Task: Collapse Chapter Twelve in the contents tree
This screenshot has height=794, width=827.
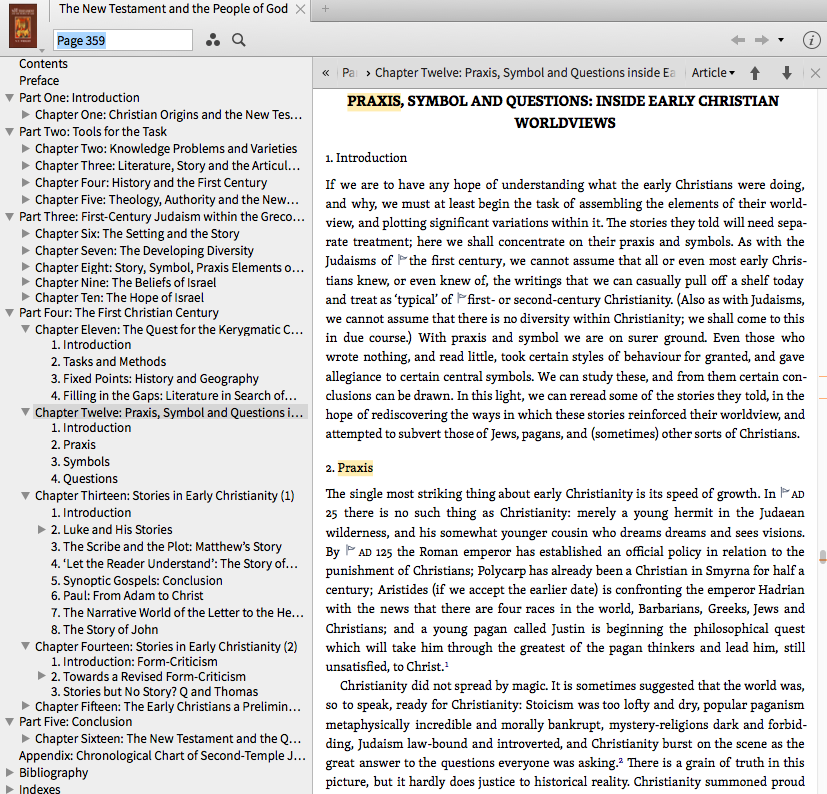Action: (25, 412)
